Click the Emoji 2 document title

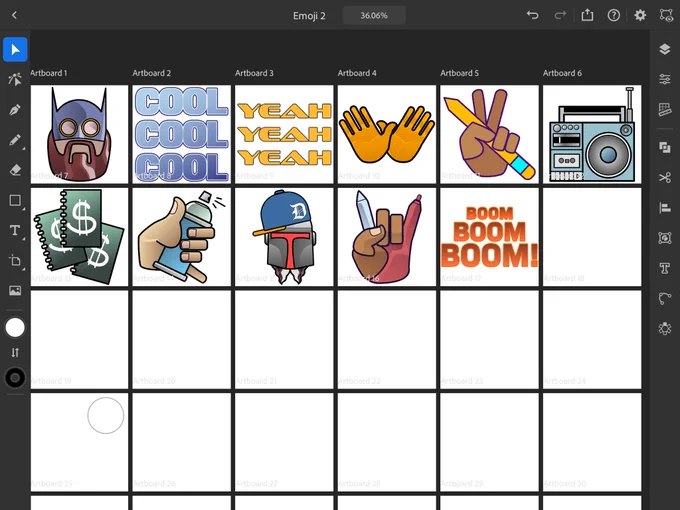click(309, 16)
